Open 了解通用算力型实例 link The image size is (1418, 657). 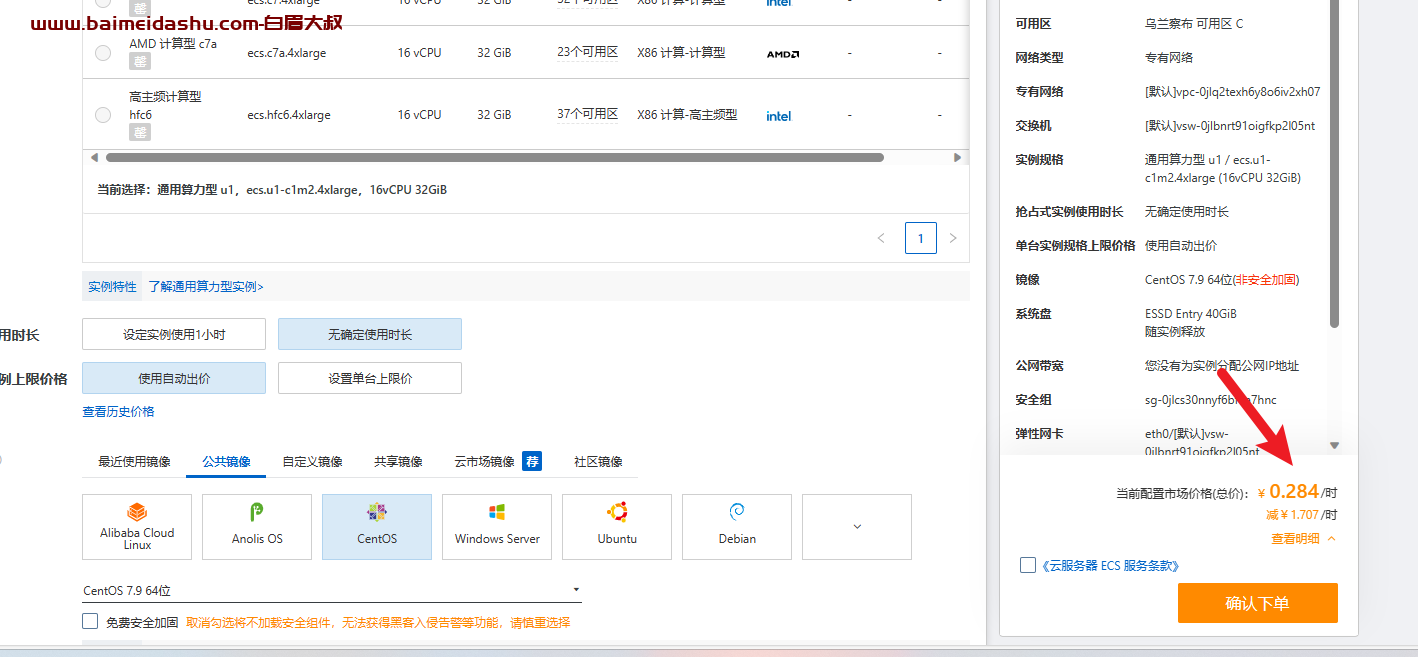click(206, 286)
